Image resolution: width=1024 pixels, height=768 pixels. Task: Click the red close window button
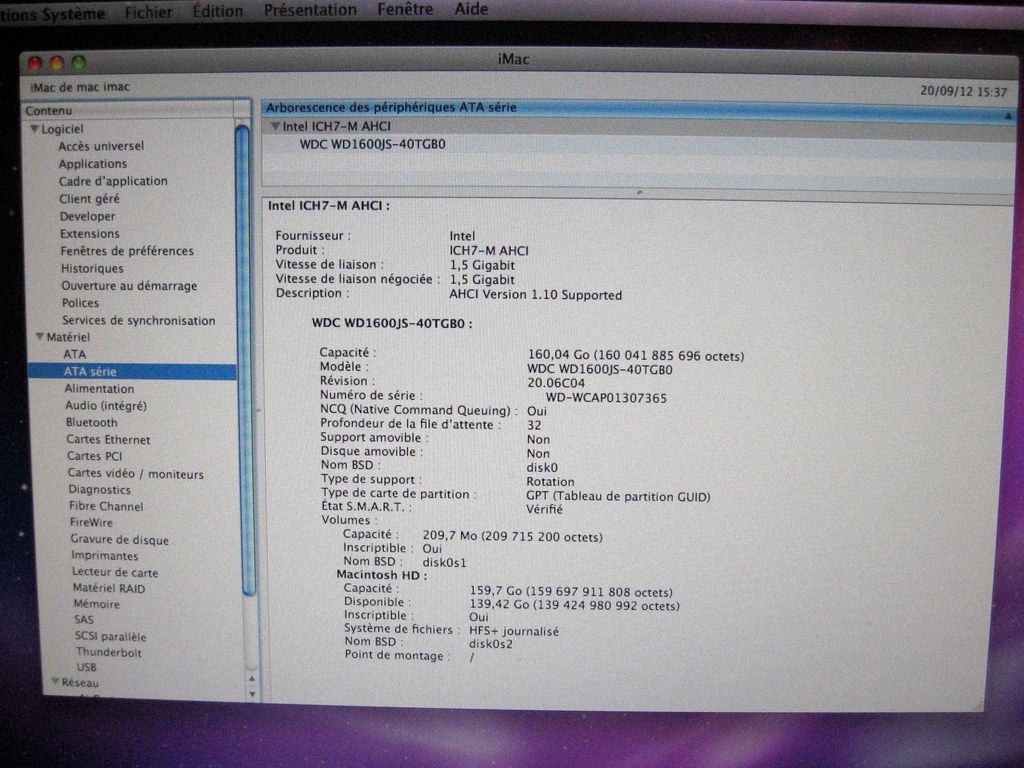[35, 63]
